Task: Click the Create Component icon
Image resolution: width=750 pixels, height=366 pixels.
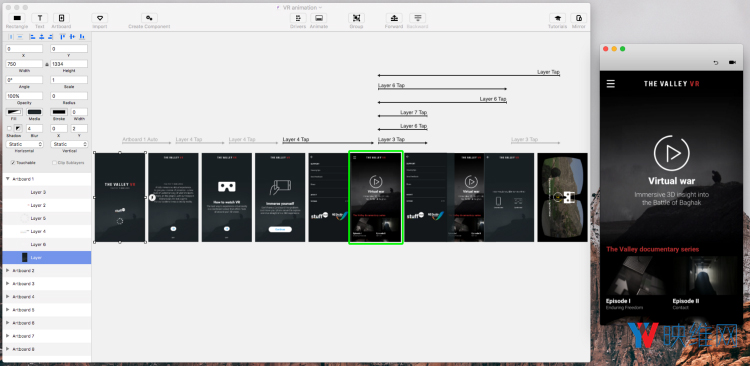Action: point(149,18)
